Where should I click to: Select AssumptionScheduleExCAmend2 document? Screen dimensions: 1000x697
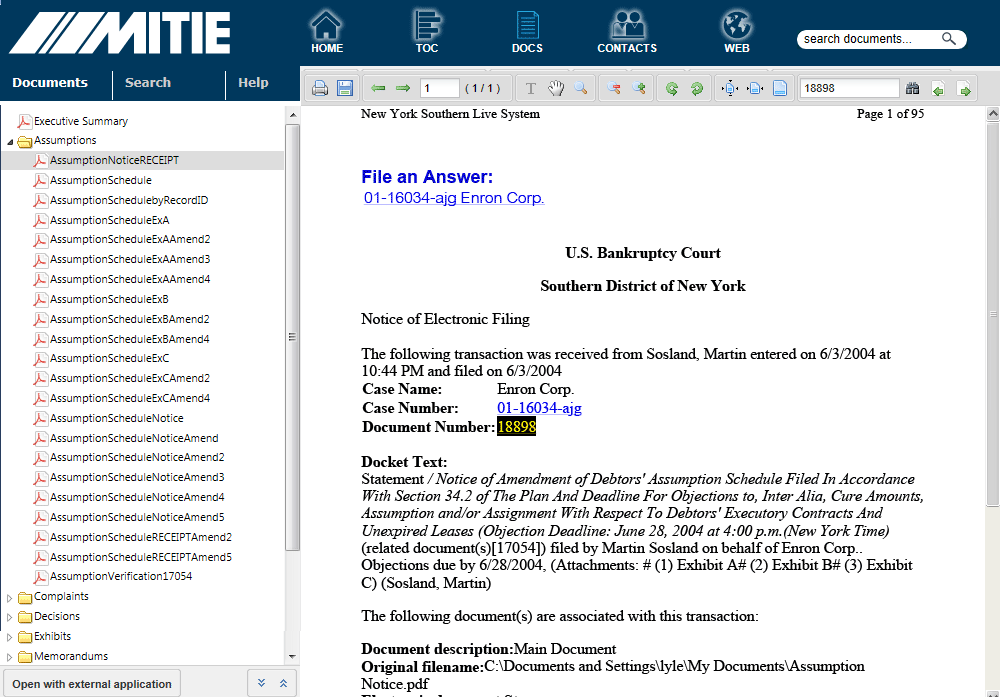click(x=129, y=378)
